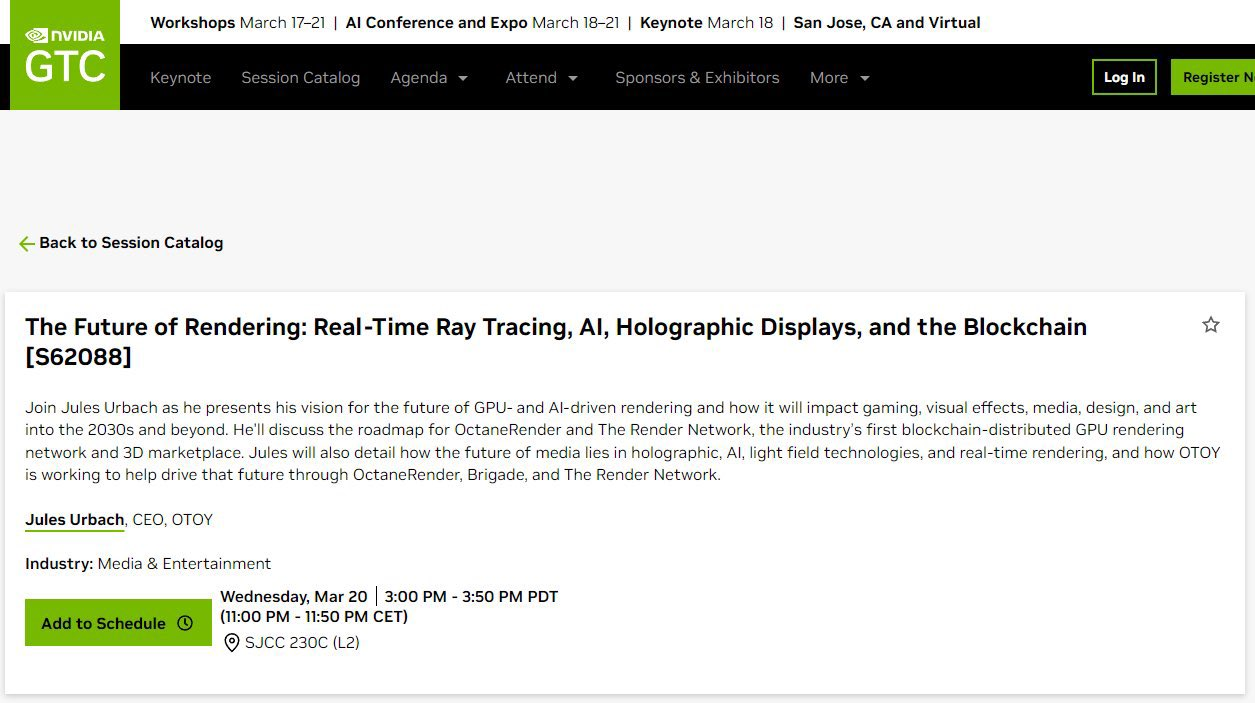This screenshot has width=1255, height=703.
Task: Click the green back arrow icon
Action: [27, 243]
